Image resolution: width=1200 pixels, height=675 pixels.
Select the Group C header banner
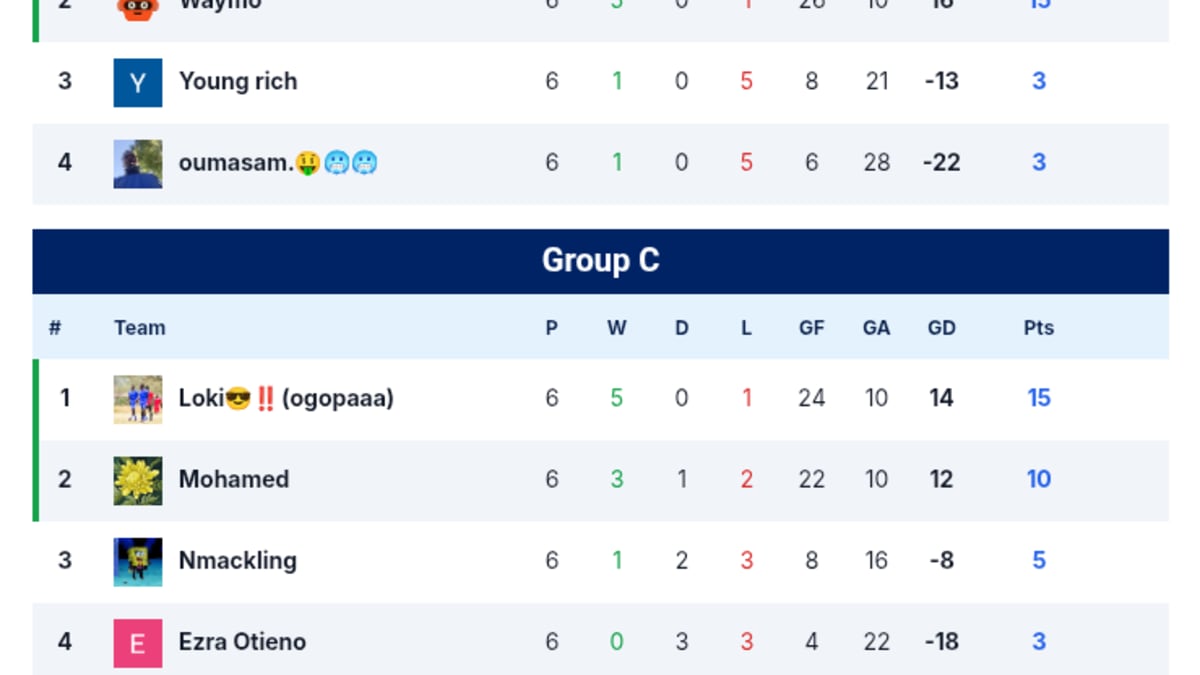tap(600, 261)
